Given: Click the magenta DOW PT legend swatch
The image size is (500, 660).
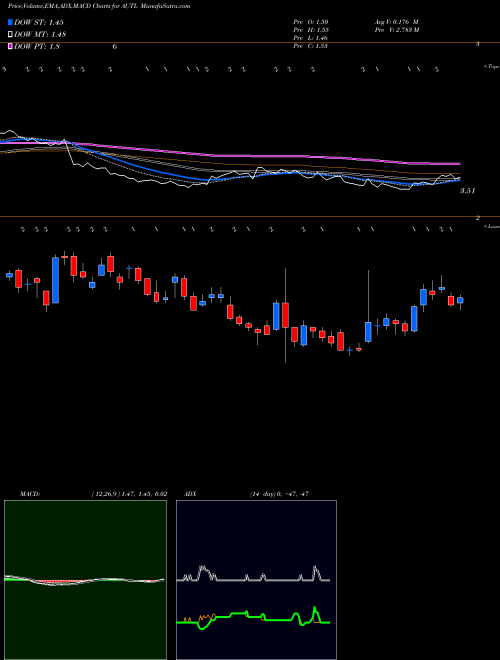Looking at the screenshot, I should point(10,46).
